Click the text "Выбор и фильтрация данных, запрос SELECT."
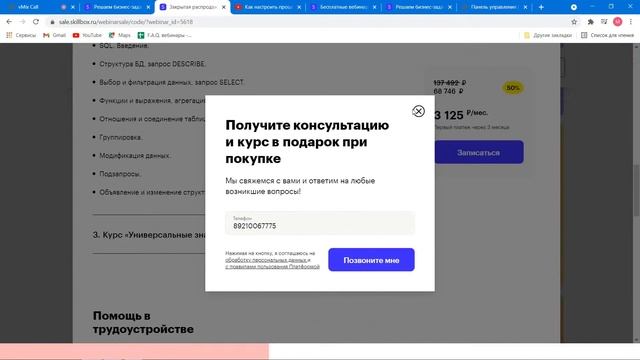 tap(172, 82)
